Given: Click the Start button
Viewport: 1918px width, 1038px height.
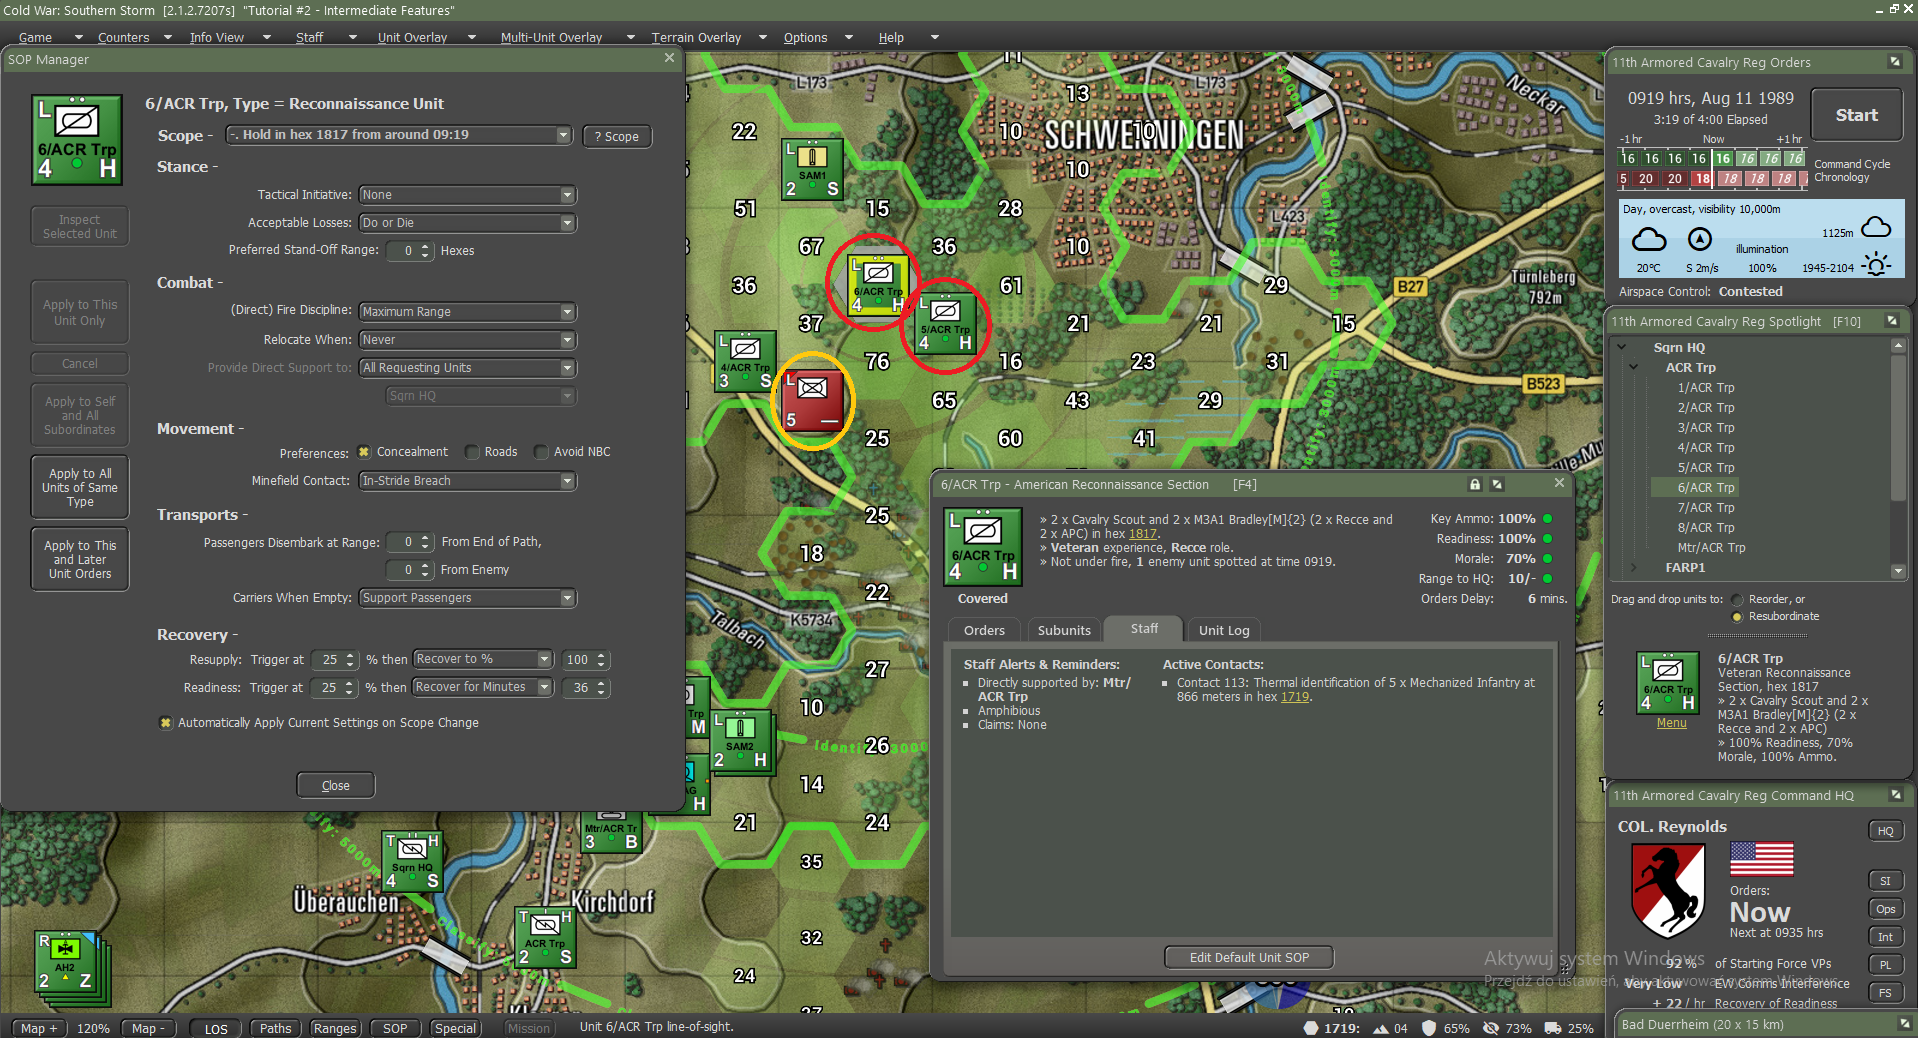Looking at the screenshot, I should tap(1856, 115).
